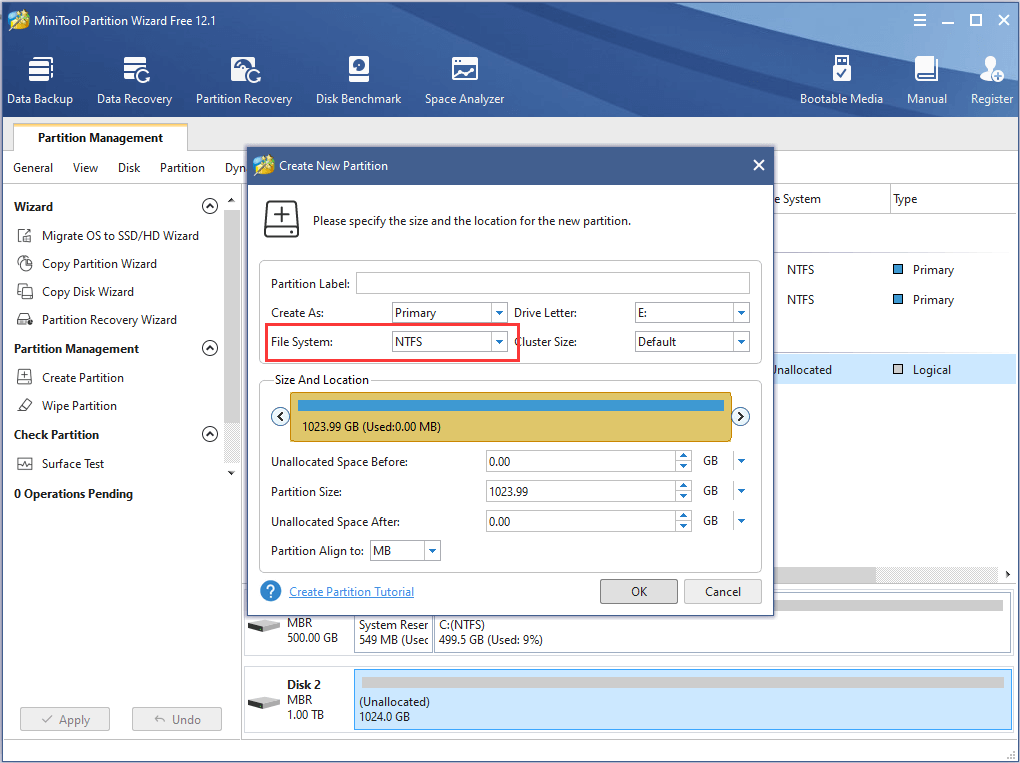Open the Data Backup tool

(x=40, y=81)
